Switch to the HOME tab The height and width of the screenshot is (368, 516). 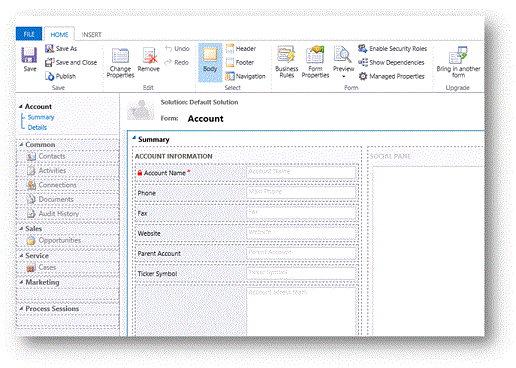pos(59,34)
